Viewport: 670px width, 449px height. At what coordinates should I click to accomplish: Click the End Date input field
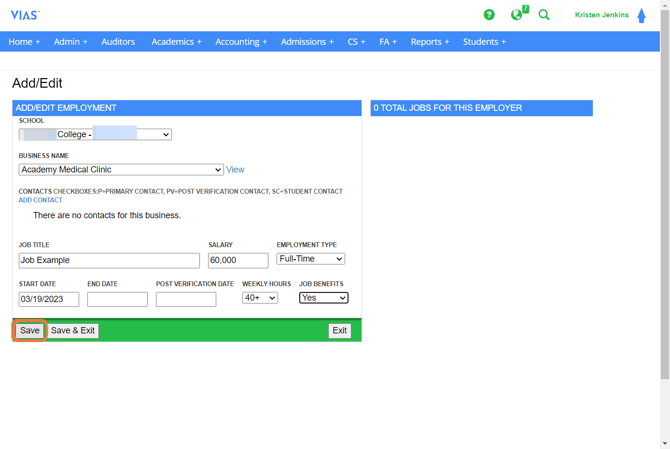[117, 299]
